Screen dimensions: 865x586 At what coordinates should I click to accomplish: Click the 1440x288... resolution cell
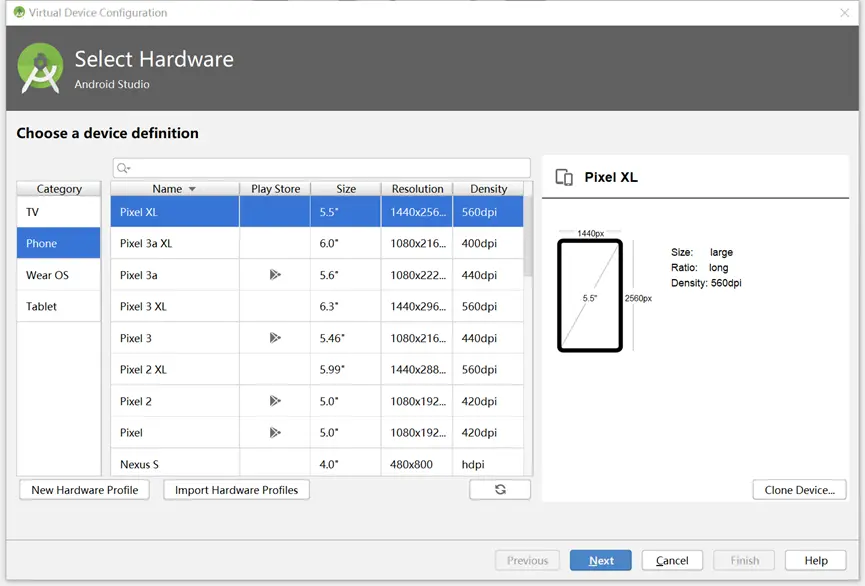pyautogui.click(x=417, y=370)
